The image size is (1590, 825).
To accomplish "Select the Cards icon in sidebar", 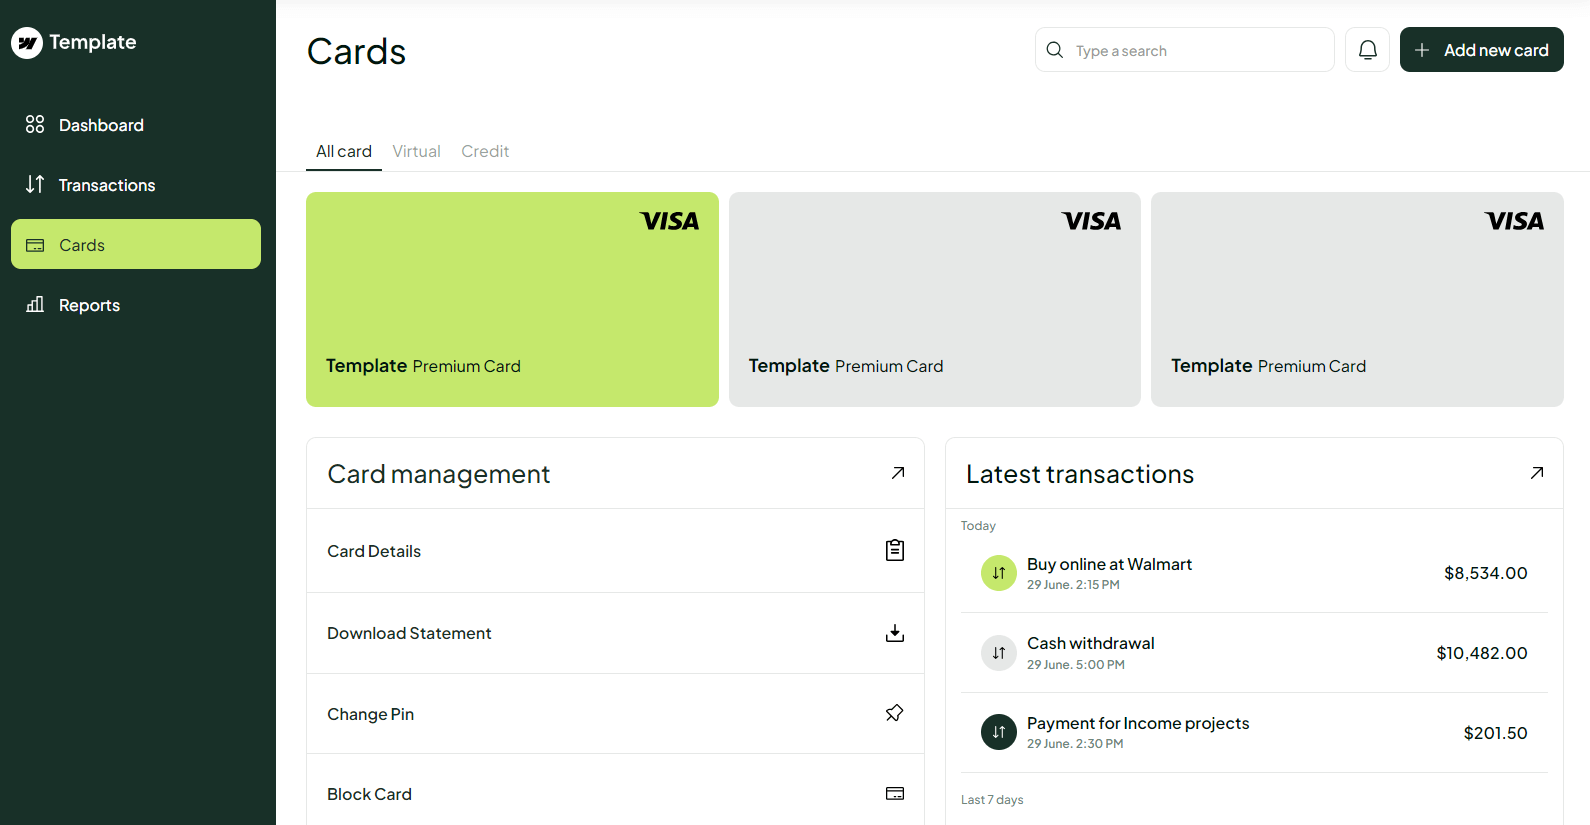I will point(35,244).
